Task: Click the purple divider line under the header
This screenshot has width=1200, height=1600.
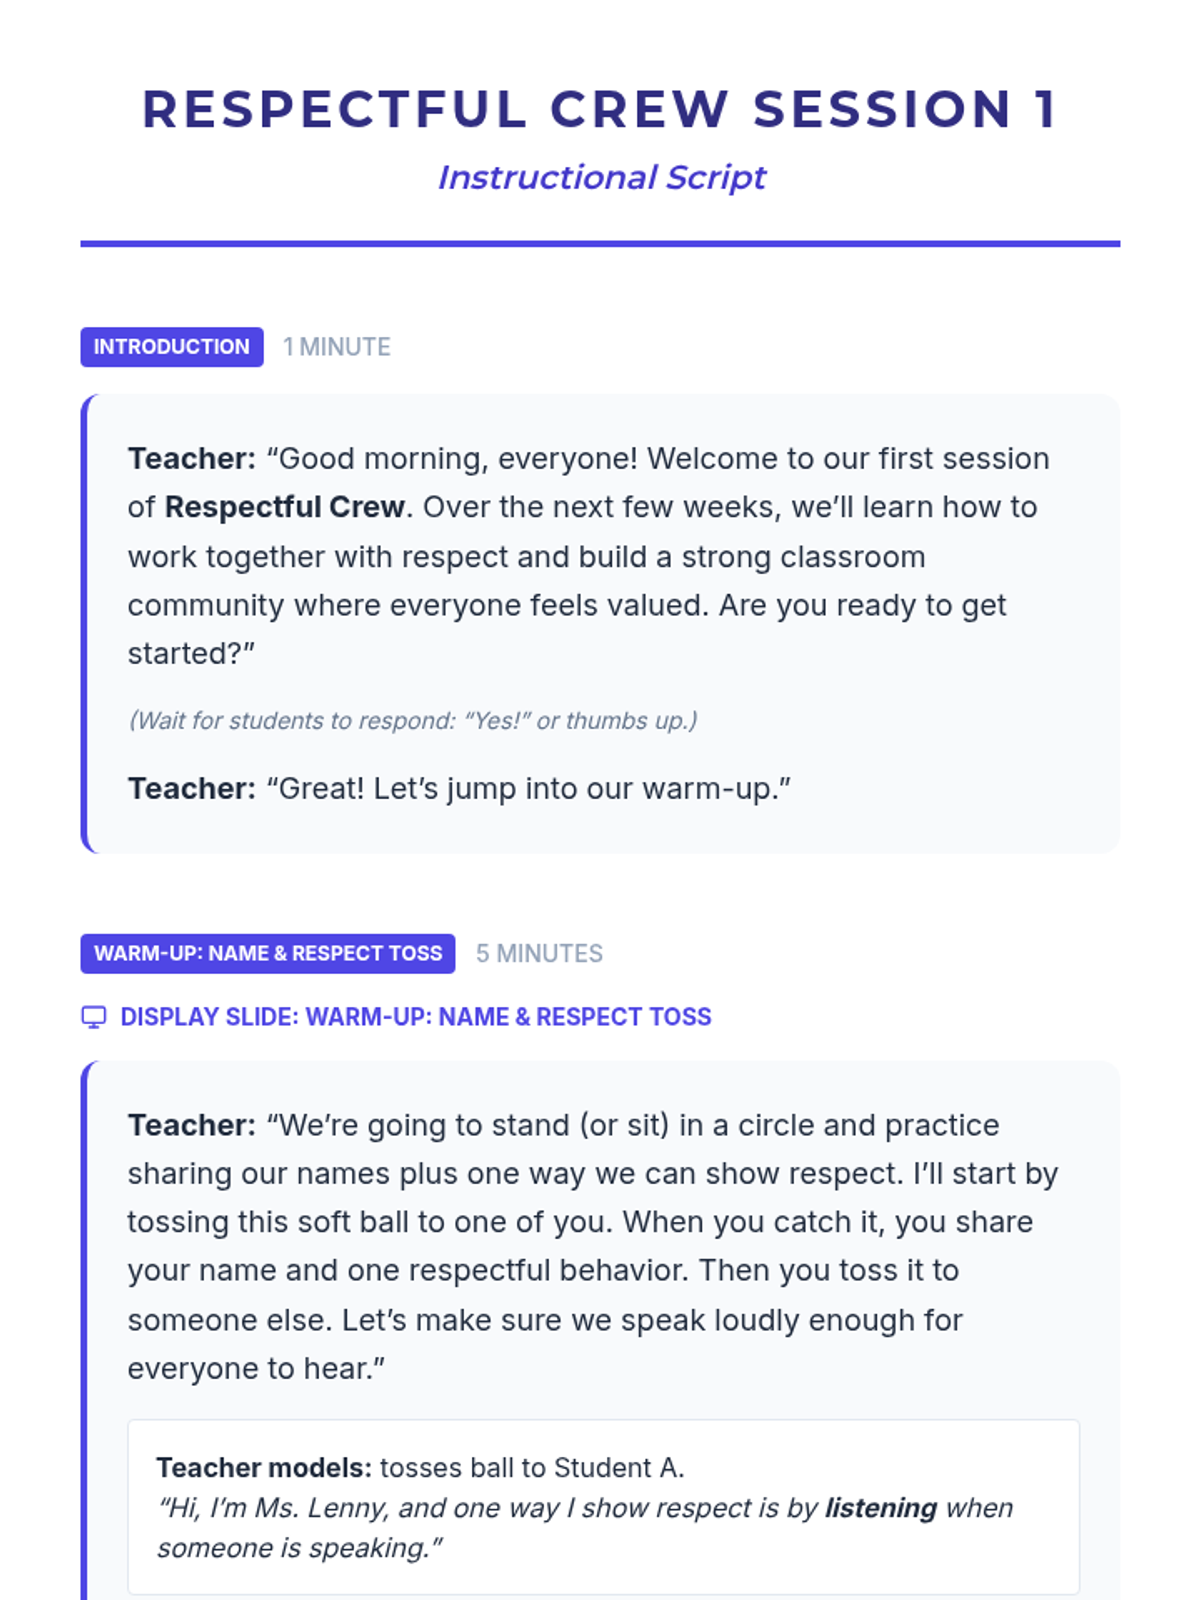Action: click(x=600, y=243)
